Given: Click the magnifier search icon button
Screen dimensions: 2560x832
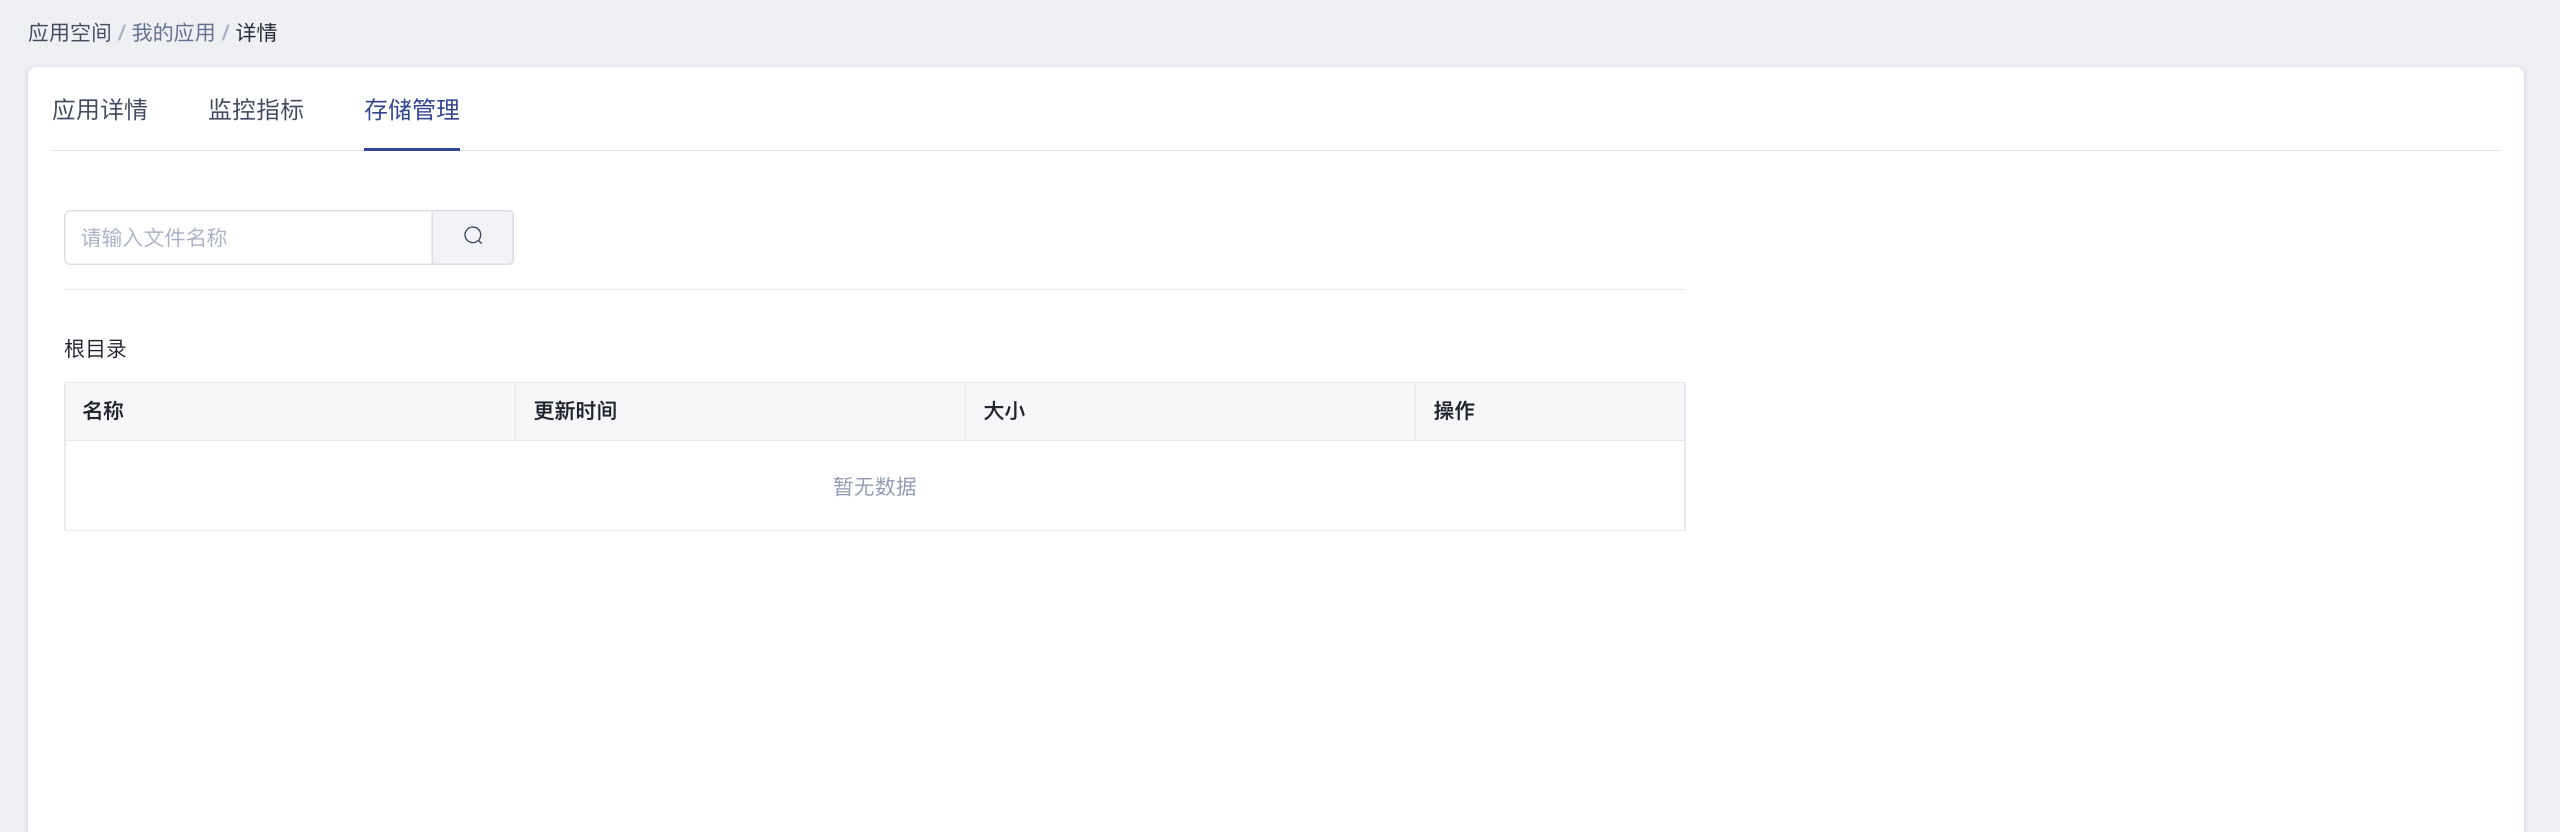Looking at the screenshot, I should coord(473,237).
